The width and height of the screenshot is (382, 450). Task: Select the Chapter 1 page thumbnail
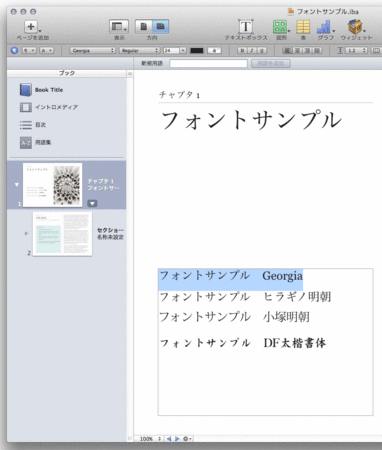53,185
